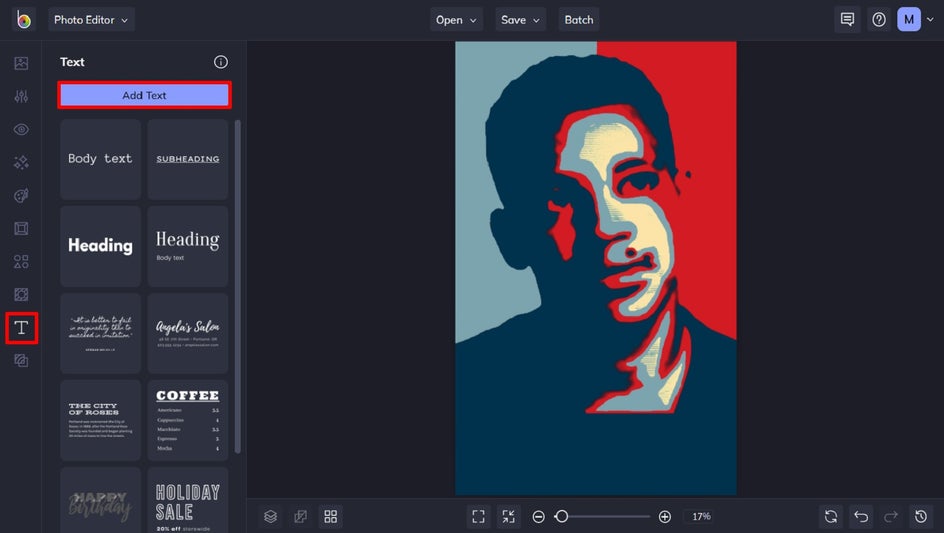
Task: Open the Layers panel icon
Action: tap(270, 516)
